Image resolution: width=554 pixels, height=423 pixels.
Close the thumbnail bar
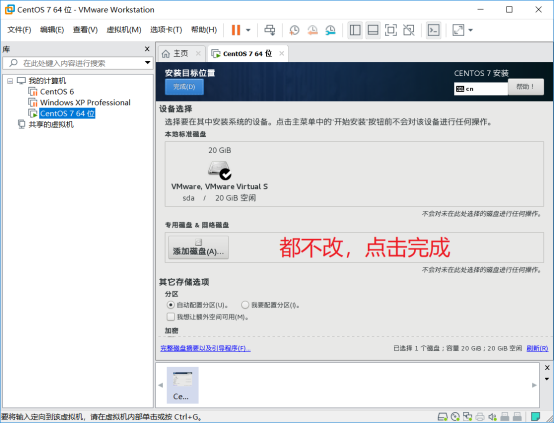(x=547, y=368)
